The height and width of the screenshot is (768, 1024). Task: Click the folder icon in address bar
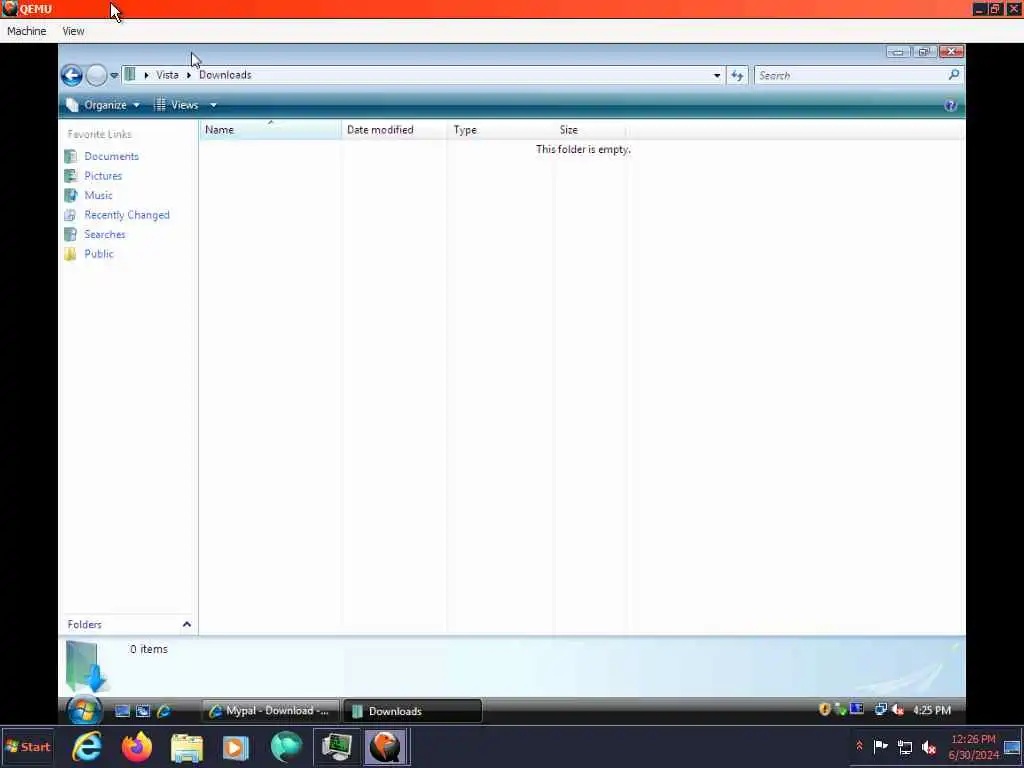coord(130,74)
